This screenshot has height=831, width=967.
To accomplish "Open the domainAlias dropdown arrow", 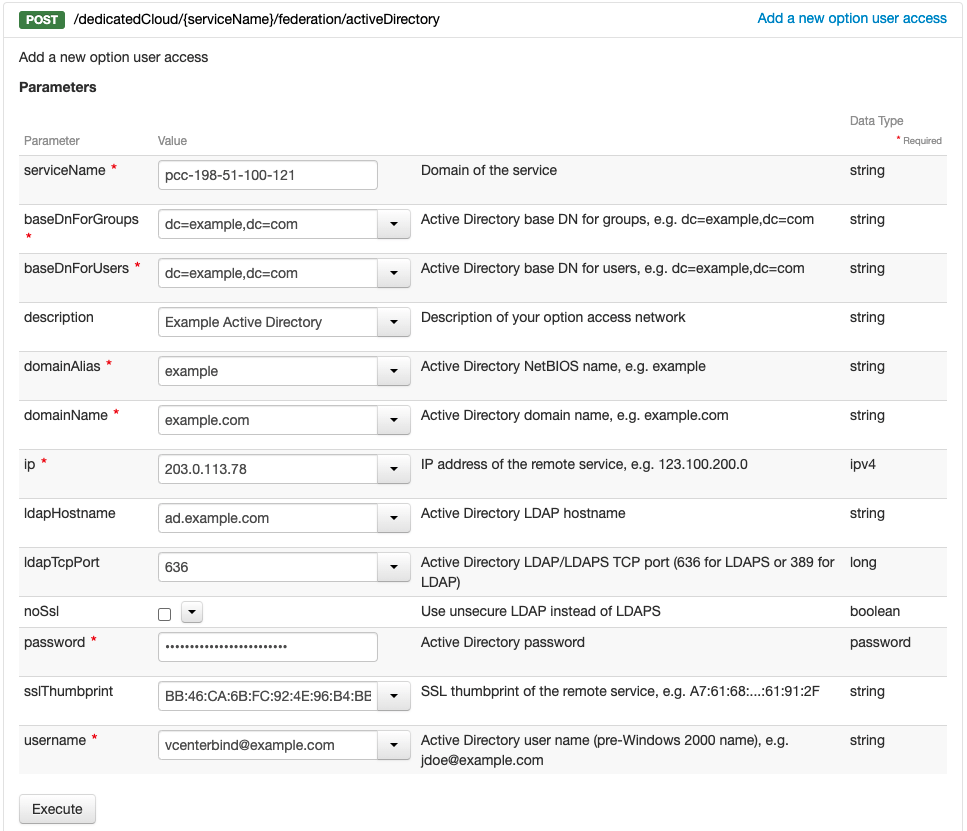I will [x=394, y=371].
